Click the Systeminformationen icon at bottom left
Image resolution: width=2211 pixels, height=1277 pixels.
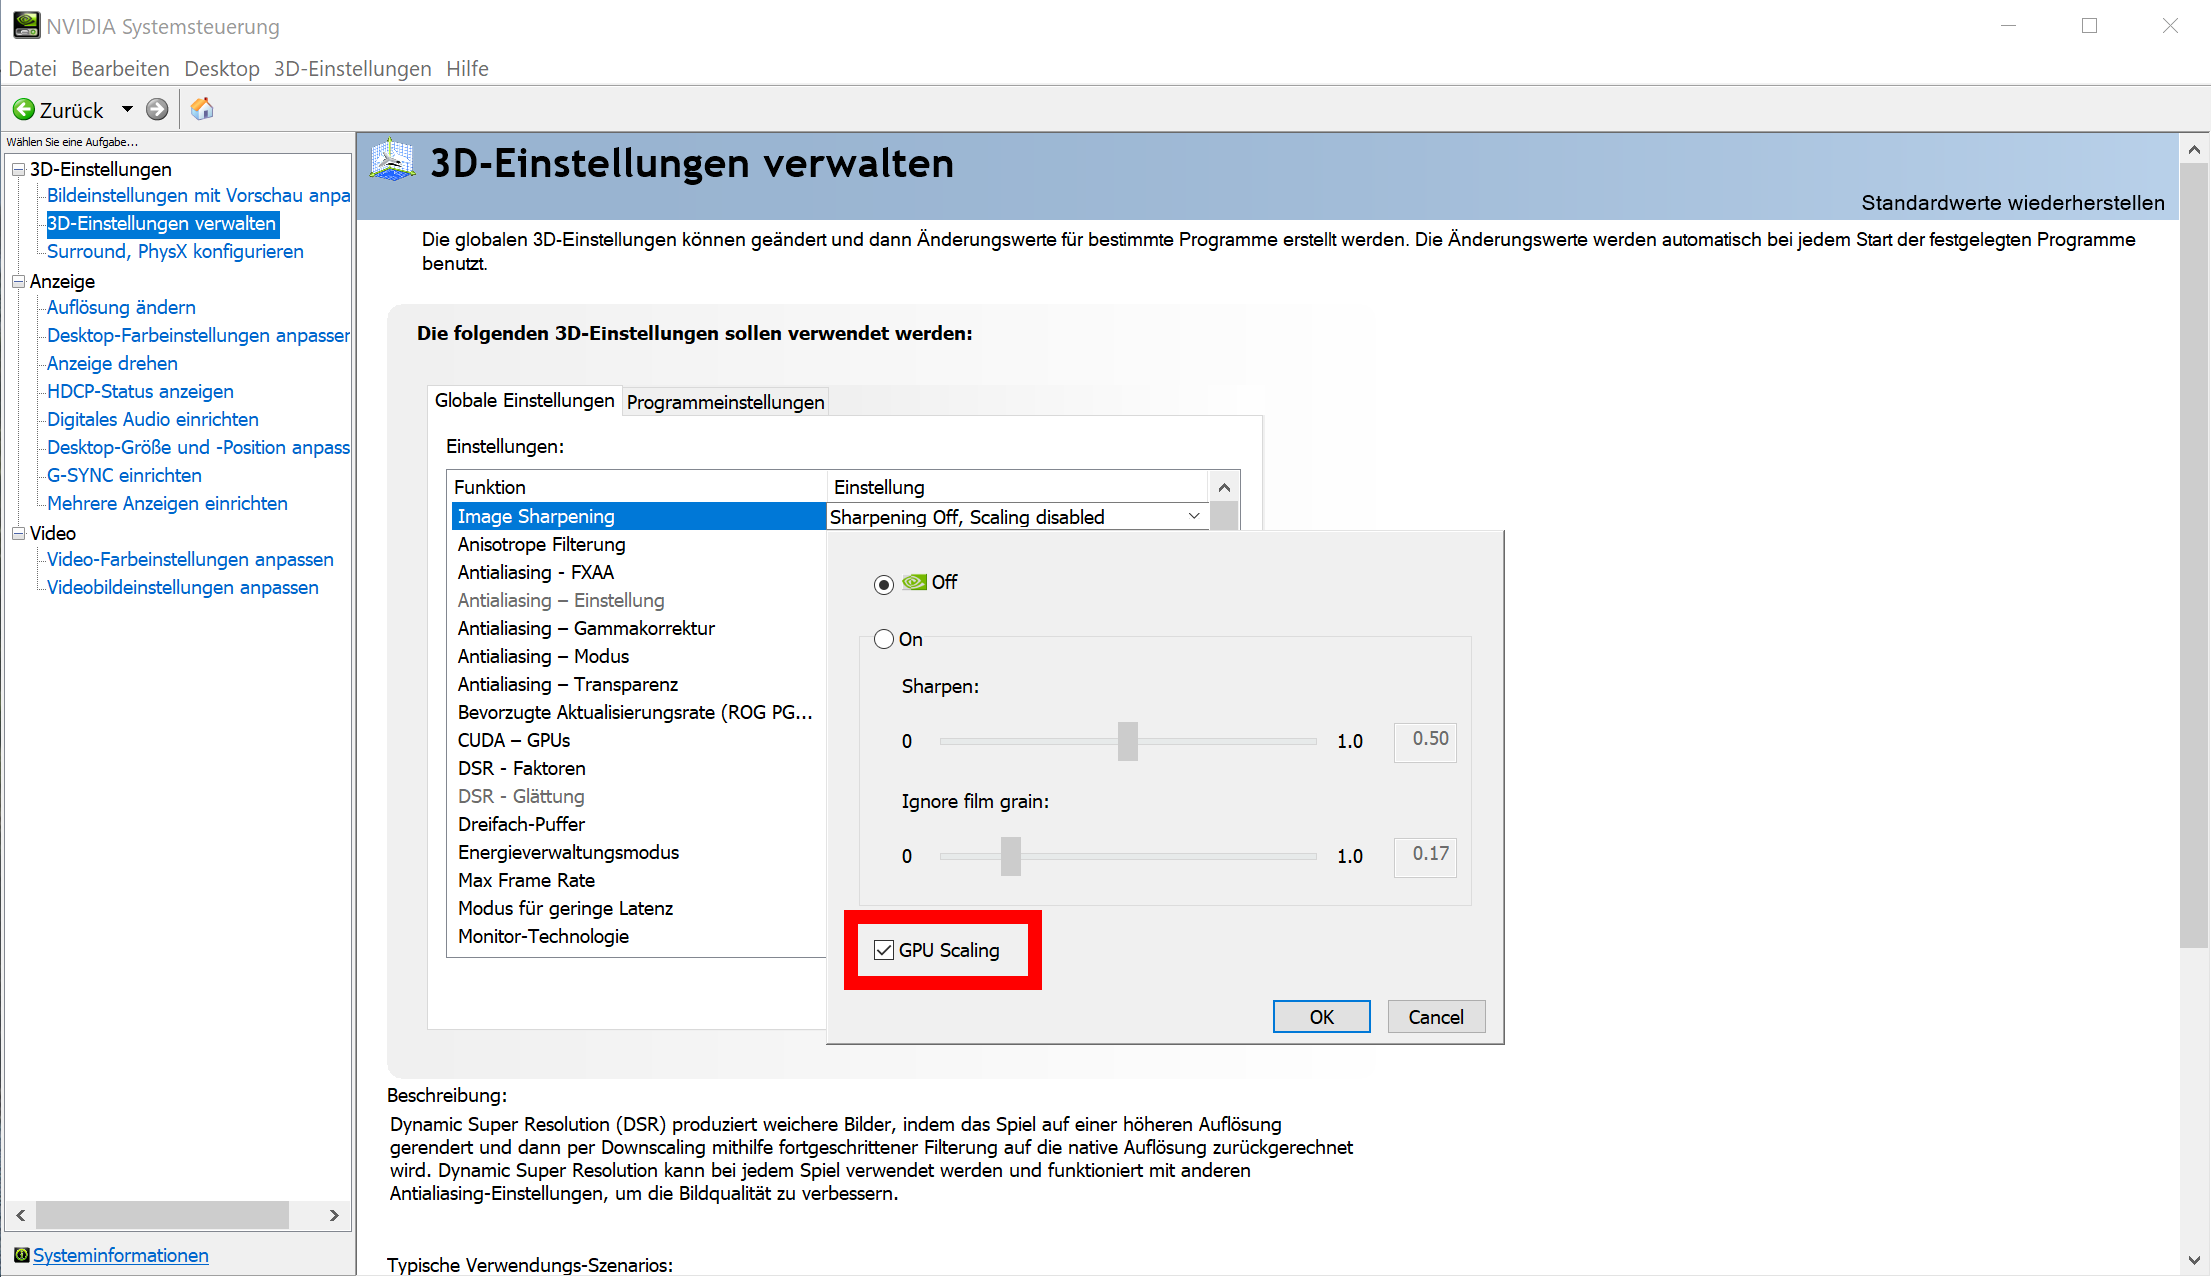21,1255
